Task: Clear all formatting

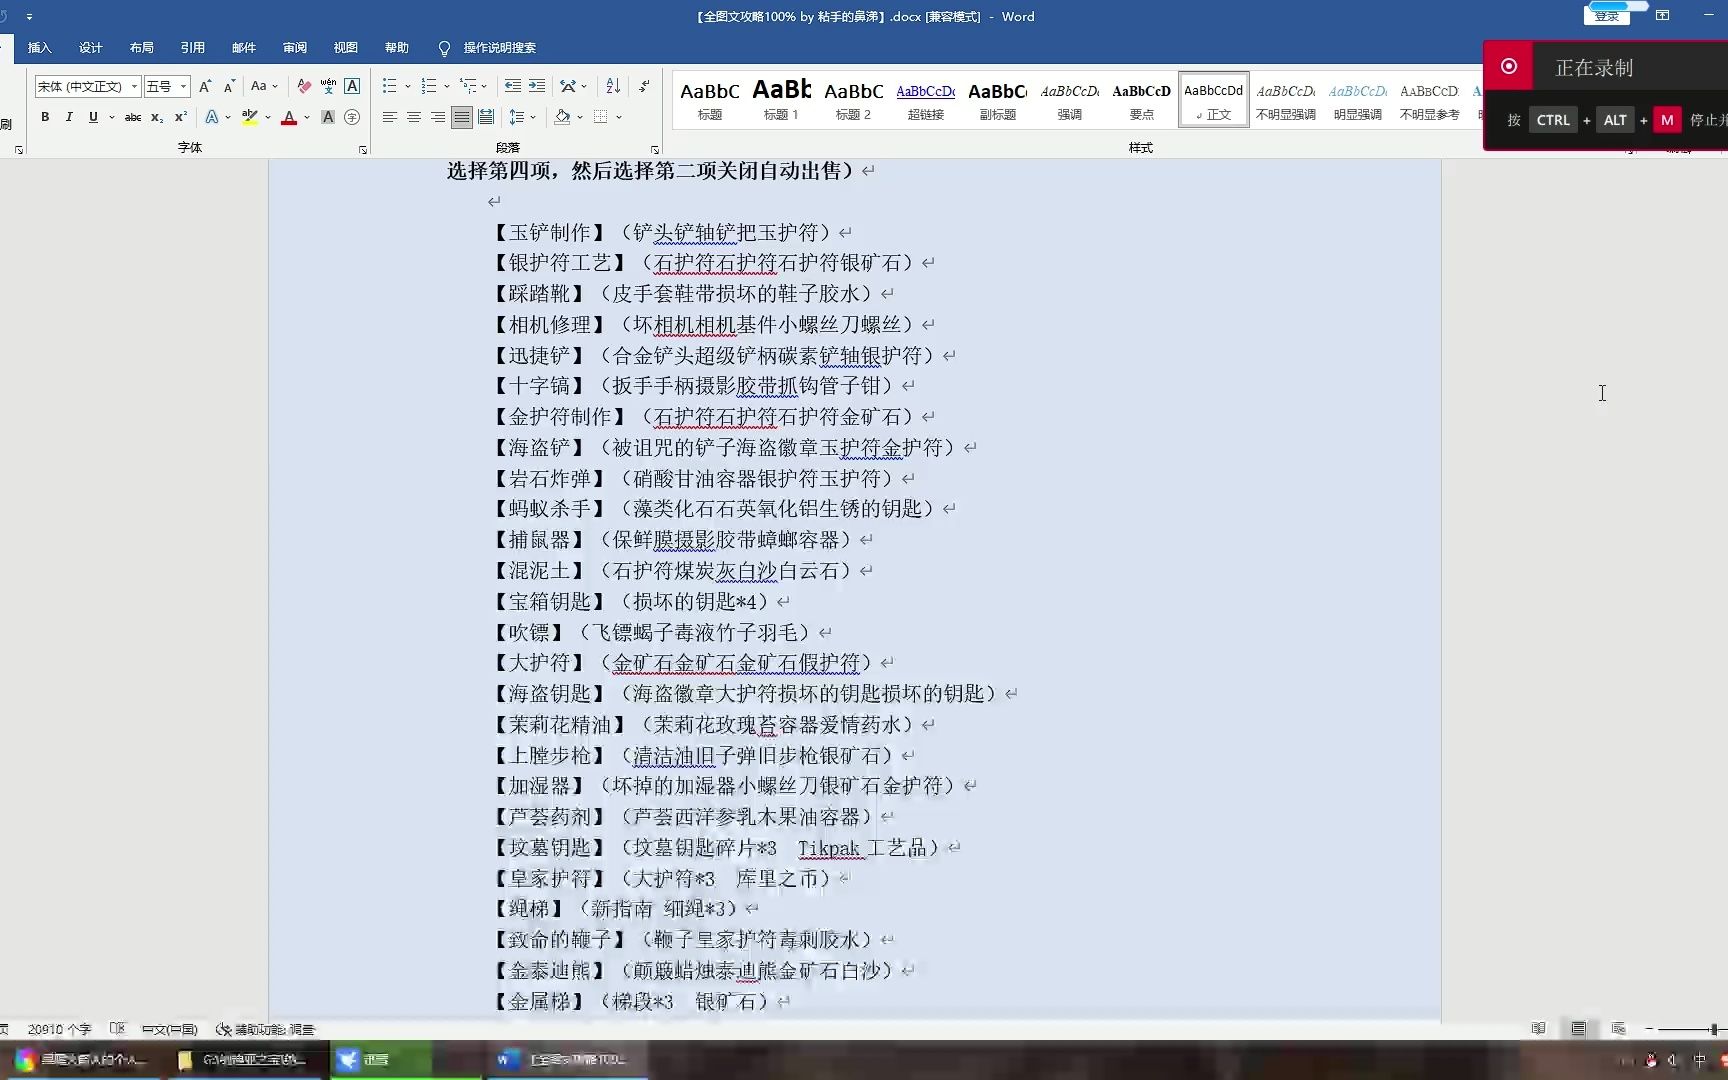Action: pos(304,86)
